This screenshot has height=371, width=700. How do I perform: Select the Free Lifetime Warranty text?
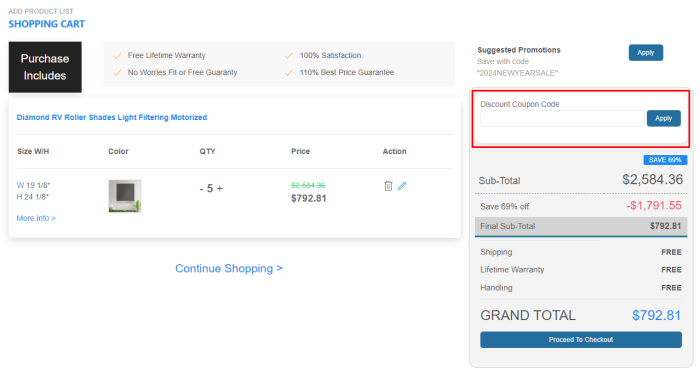167,55
